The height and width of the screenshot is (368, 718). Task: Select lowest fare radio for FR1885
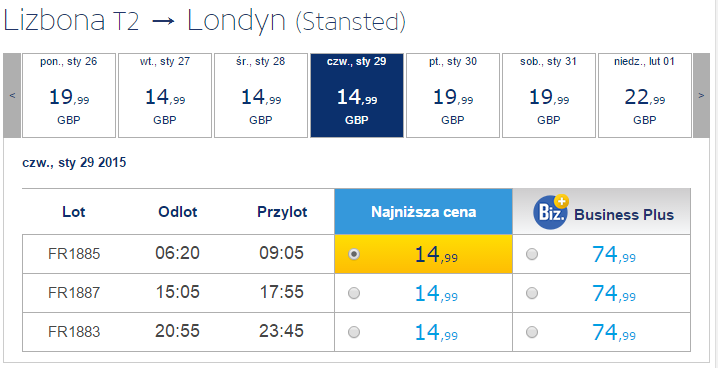pos(354,254)
